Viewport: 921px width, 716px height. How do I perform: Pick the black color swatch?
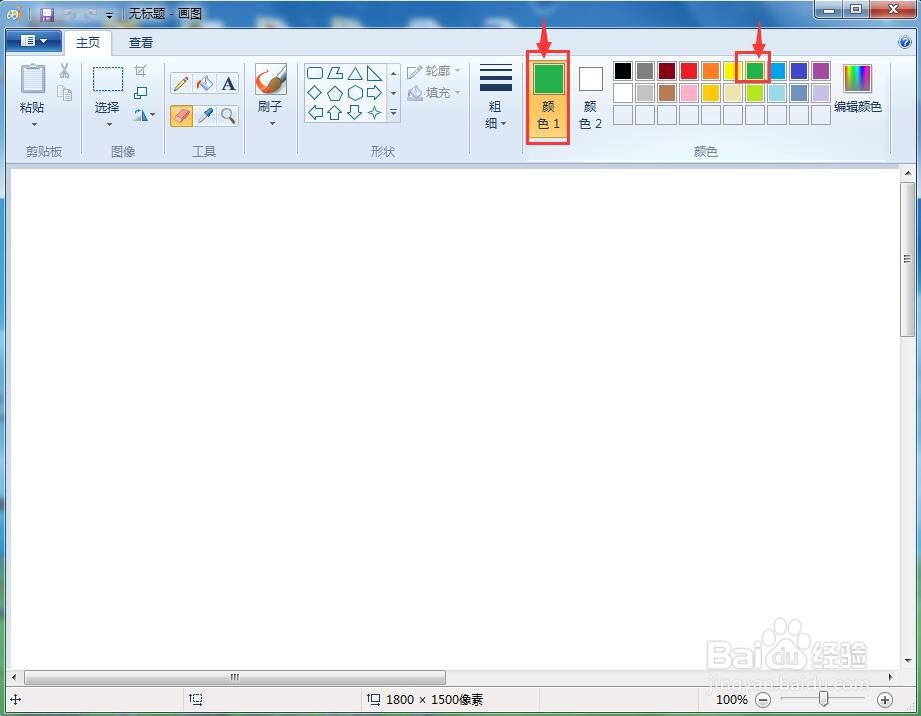623,71
